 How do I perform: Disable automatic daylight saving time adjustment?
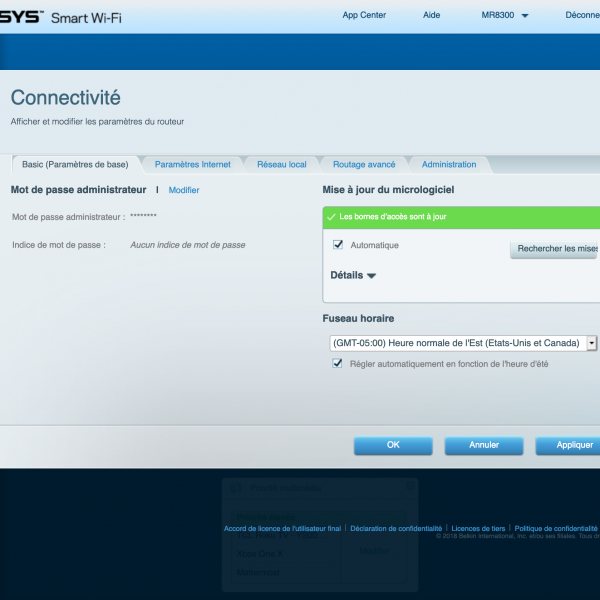click(x=337, y=364)
